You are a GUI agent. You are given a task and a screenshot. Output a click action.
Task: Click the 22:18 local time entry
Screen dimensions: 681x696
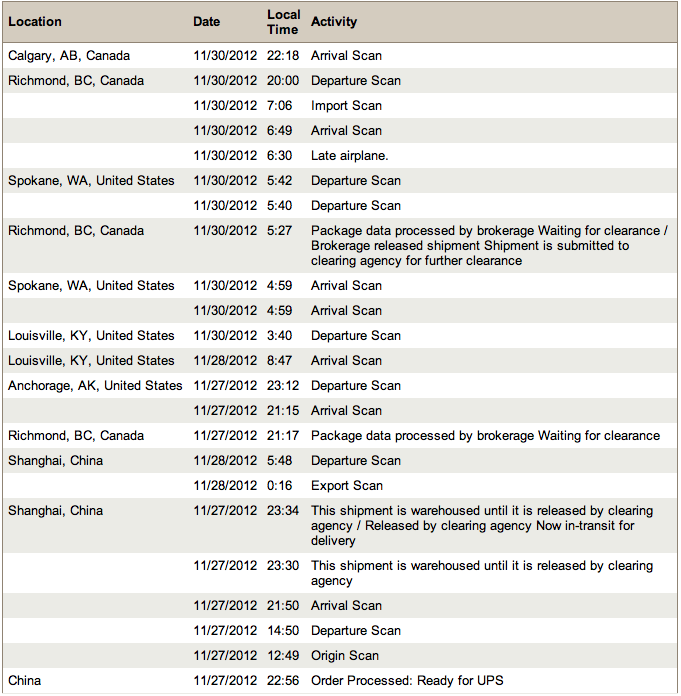[x=283, y=56]
